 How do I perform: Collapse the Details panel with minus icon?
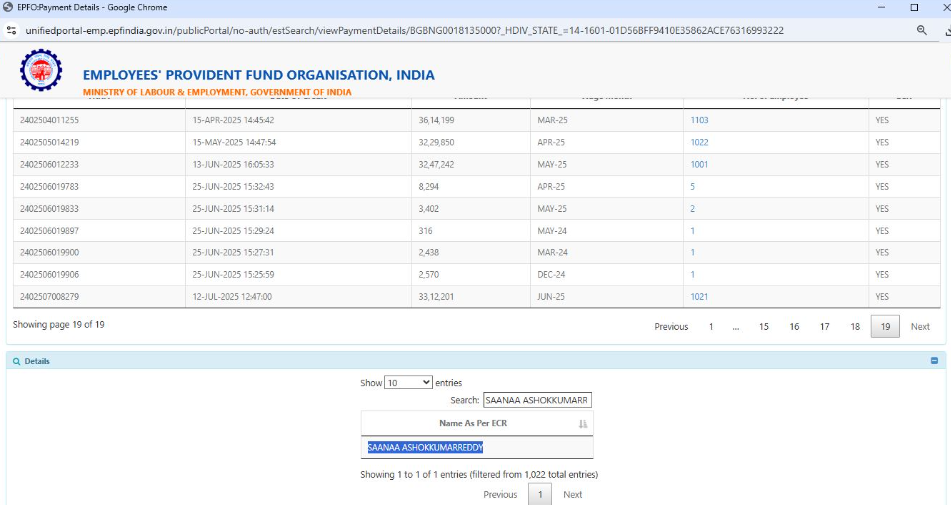934,361
